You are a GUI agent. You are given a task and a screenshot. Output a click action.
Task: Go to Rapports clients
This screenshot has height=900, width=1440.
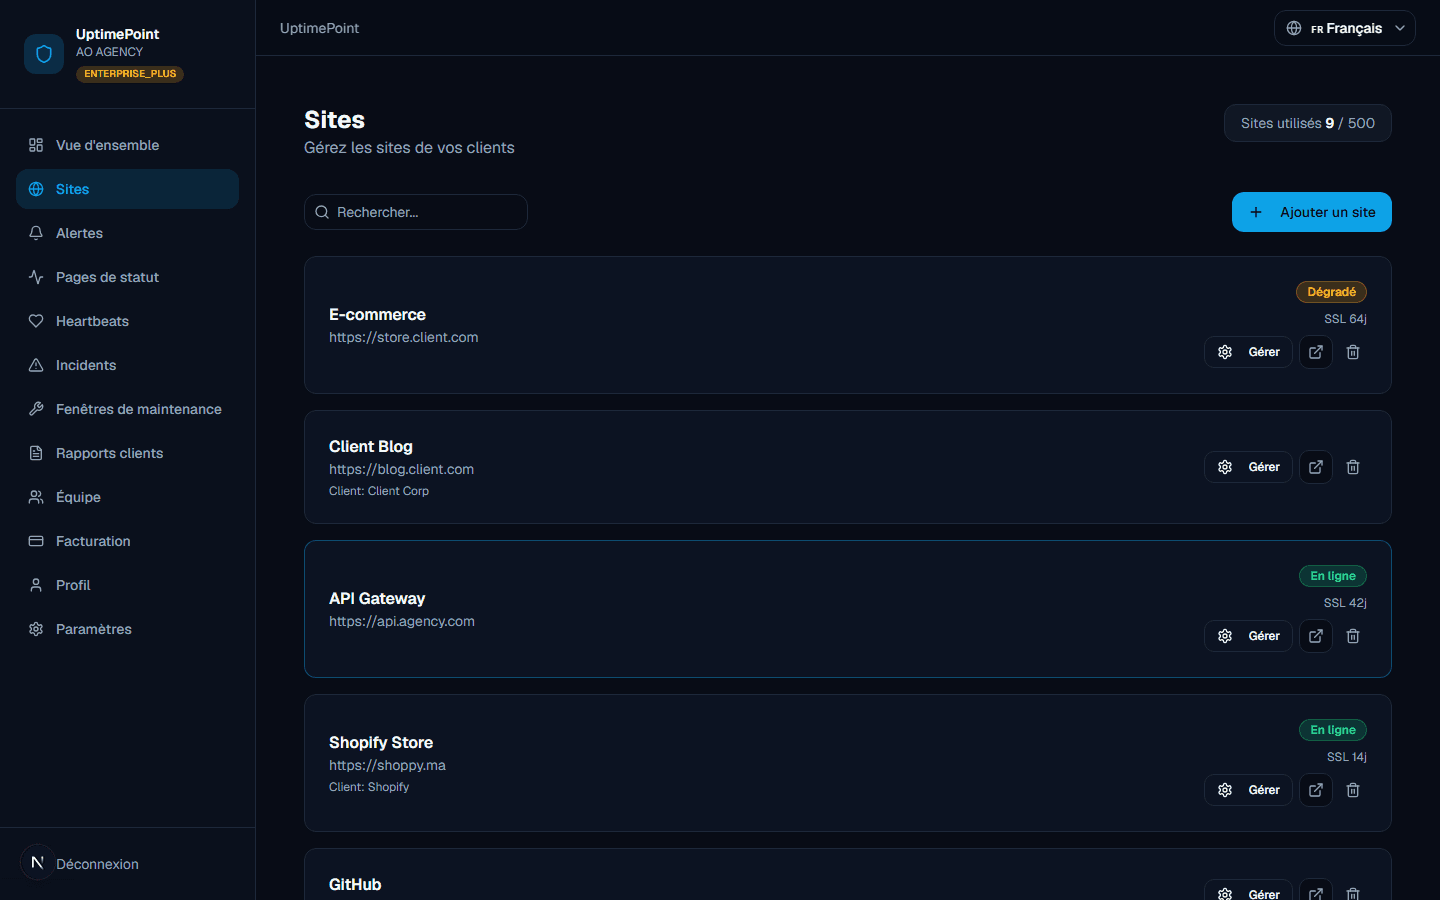point(127,453)
